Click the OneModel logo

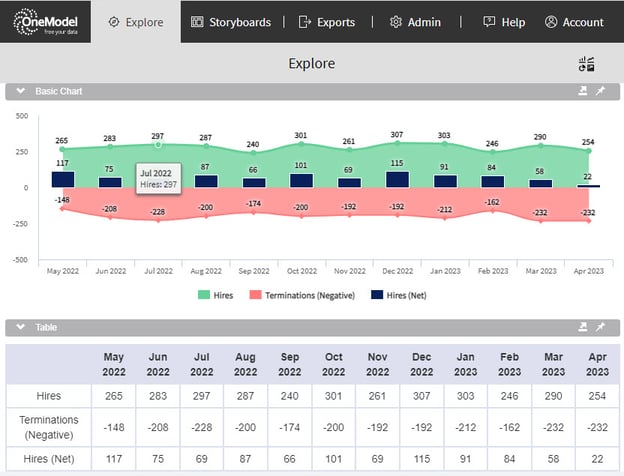tap(45, 22)
